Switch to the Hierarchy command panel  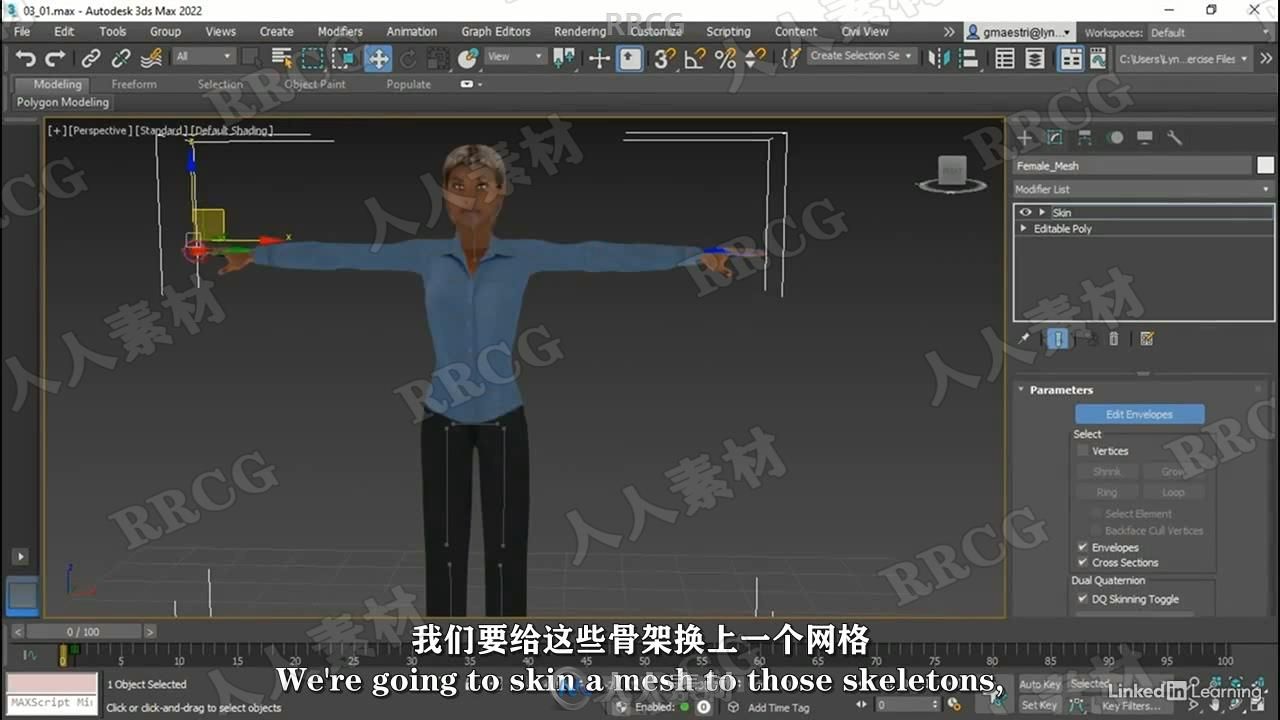1085,138
